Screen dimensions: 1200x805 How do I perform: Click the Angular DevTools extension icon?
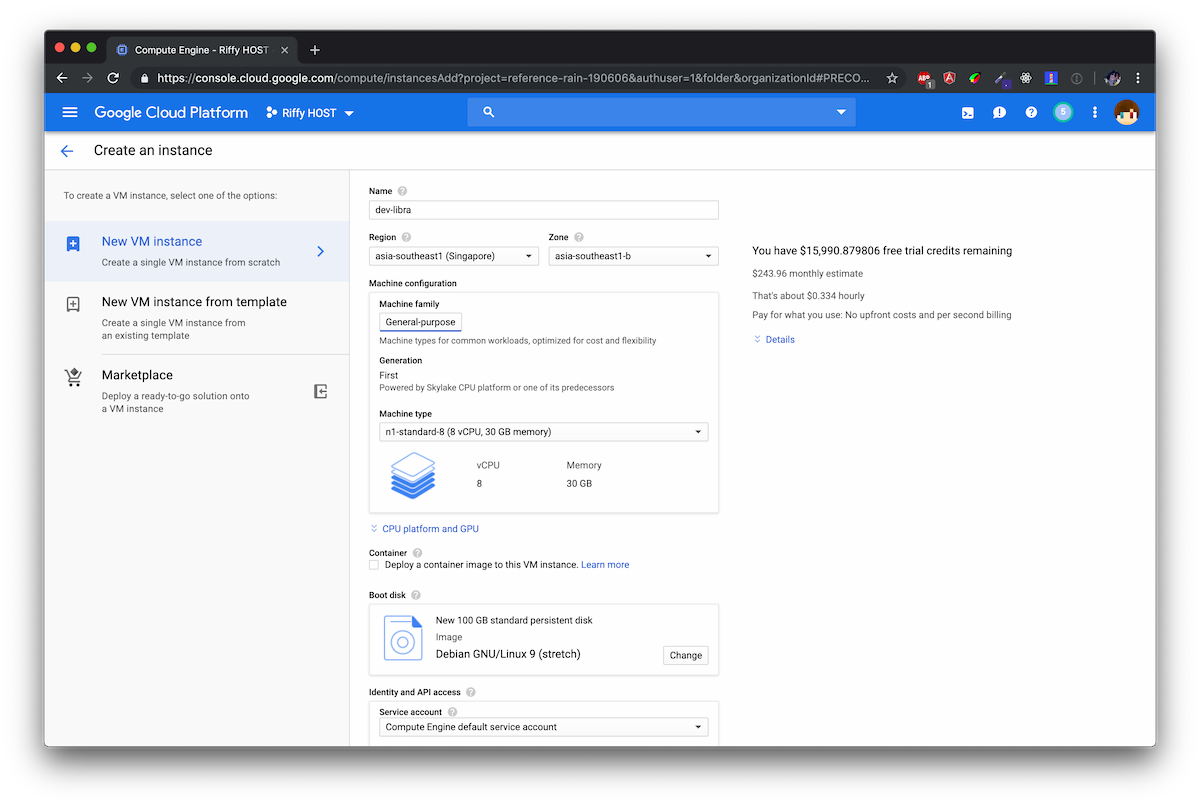coord(949,78)
